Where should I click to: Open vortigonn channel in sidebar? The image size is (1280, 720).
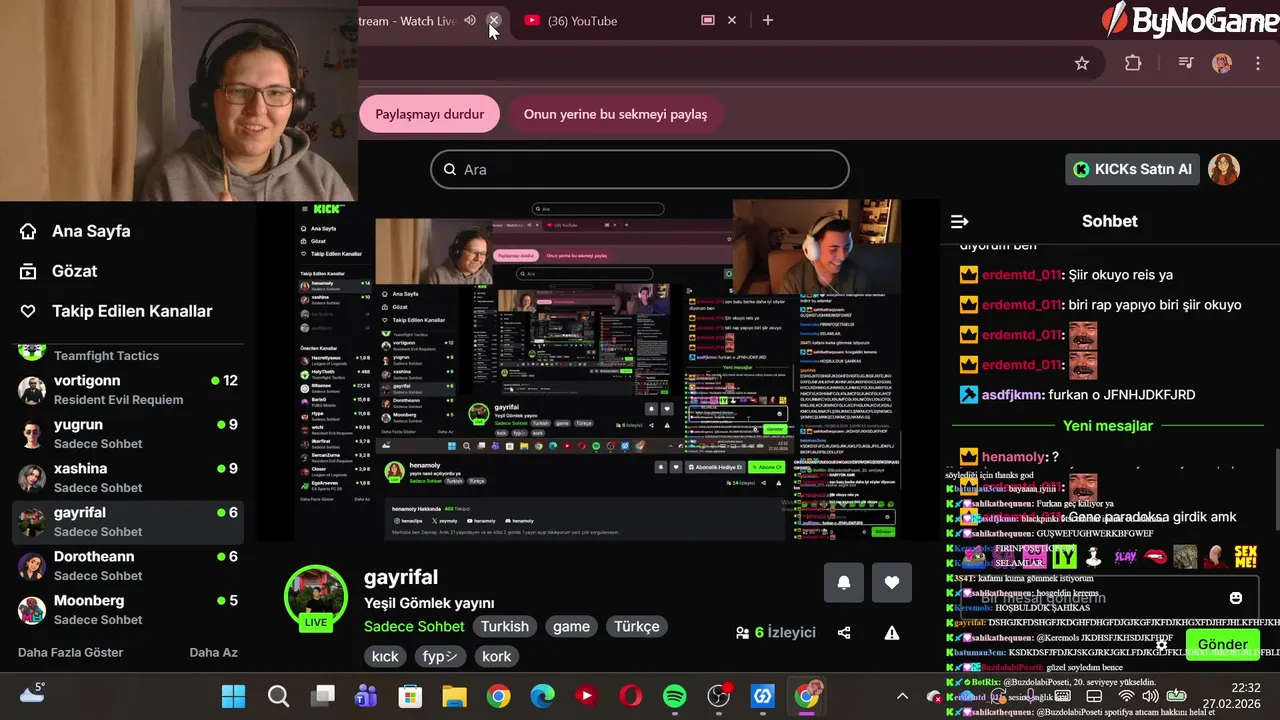click(128, 389)
